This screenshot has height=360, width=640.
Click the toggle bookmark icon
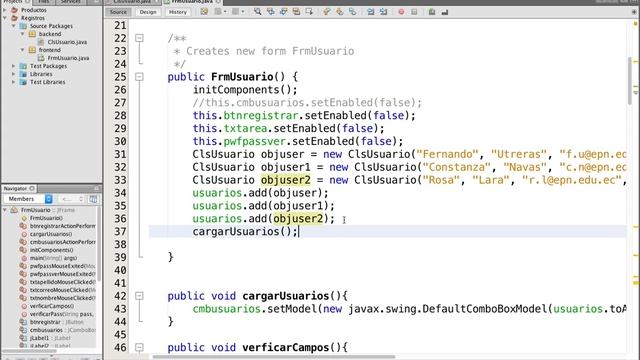(x=353, y=12)
